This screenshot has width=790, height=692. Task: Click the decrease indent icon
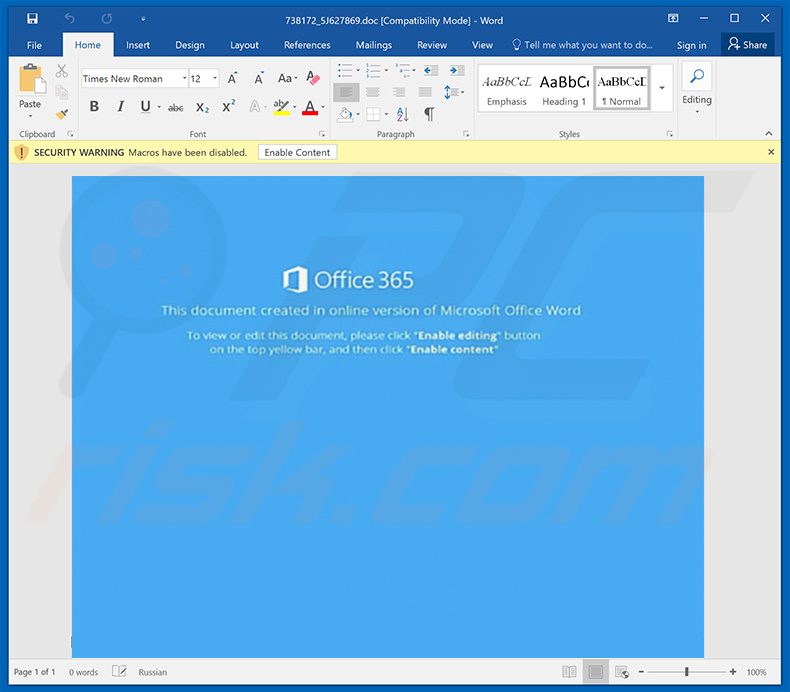431,71
